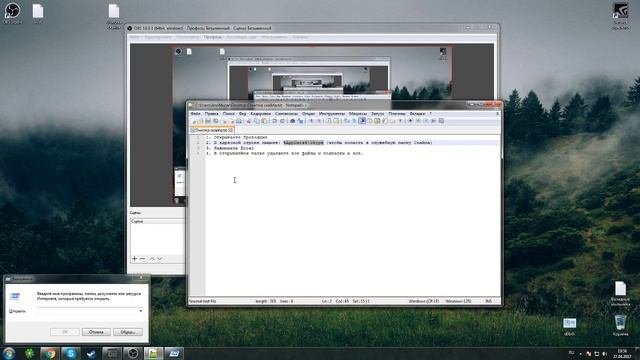
Task: Open the Вид menu in Notepad++
Action: tap(242, 113)
